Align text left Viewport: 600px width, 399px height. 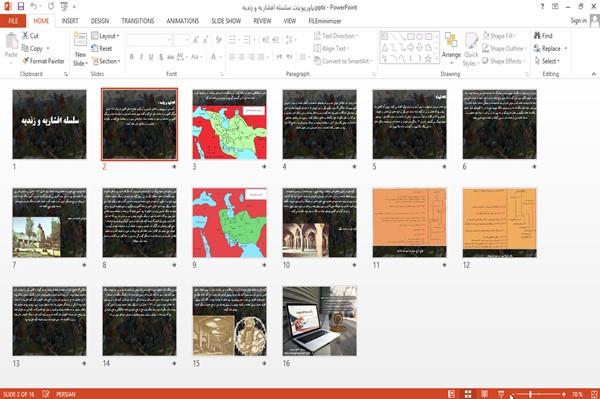232,57
